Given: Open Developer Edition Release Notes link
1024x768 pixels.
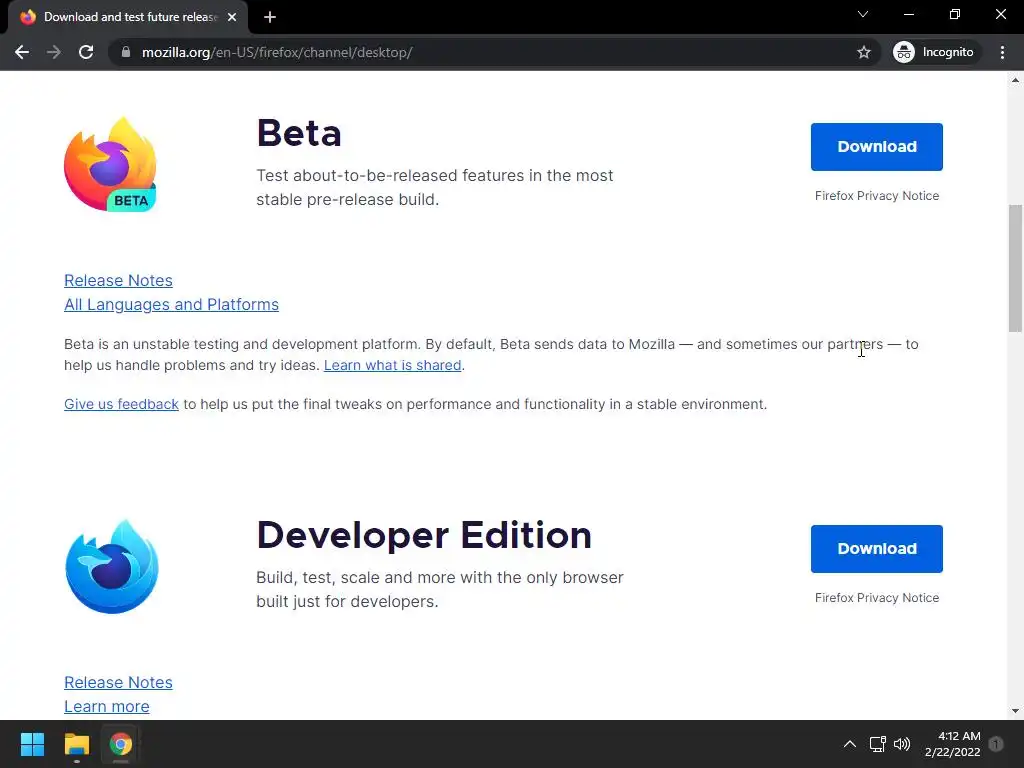Looking at the screenshot, I should click(118, 682).
